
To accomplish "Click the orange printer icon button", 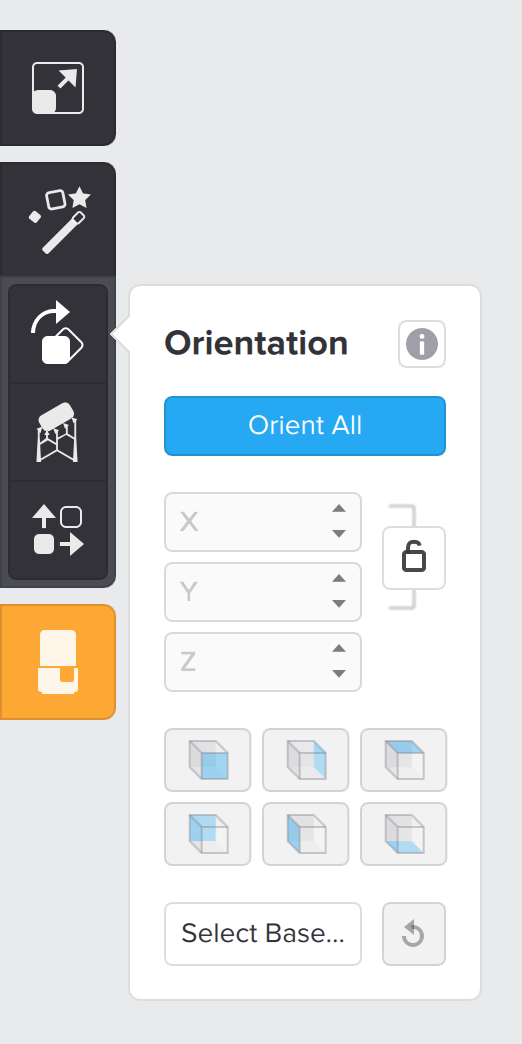I will [58, 662].
